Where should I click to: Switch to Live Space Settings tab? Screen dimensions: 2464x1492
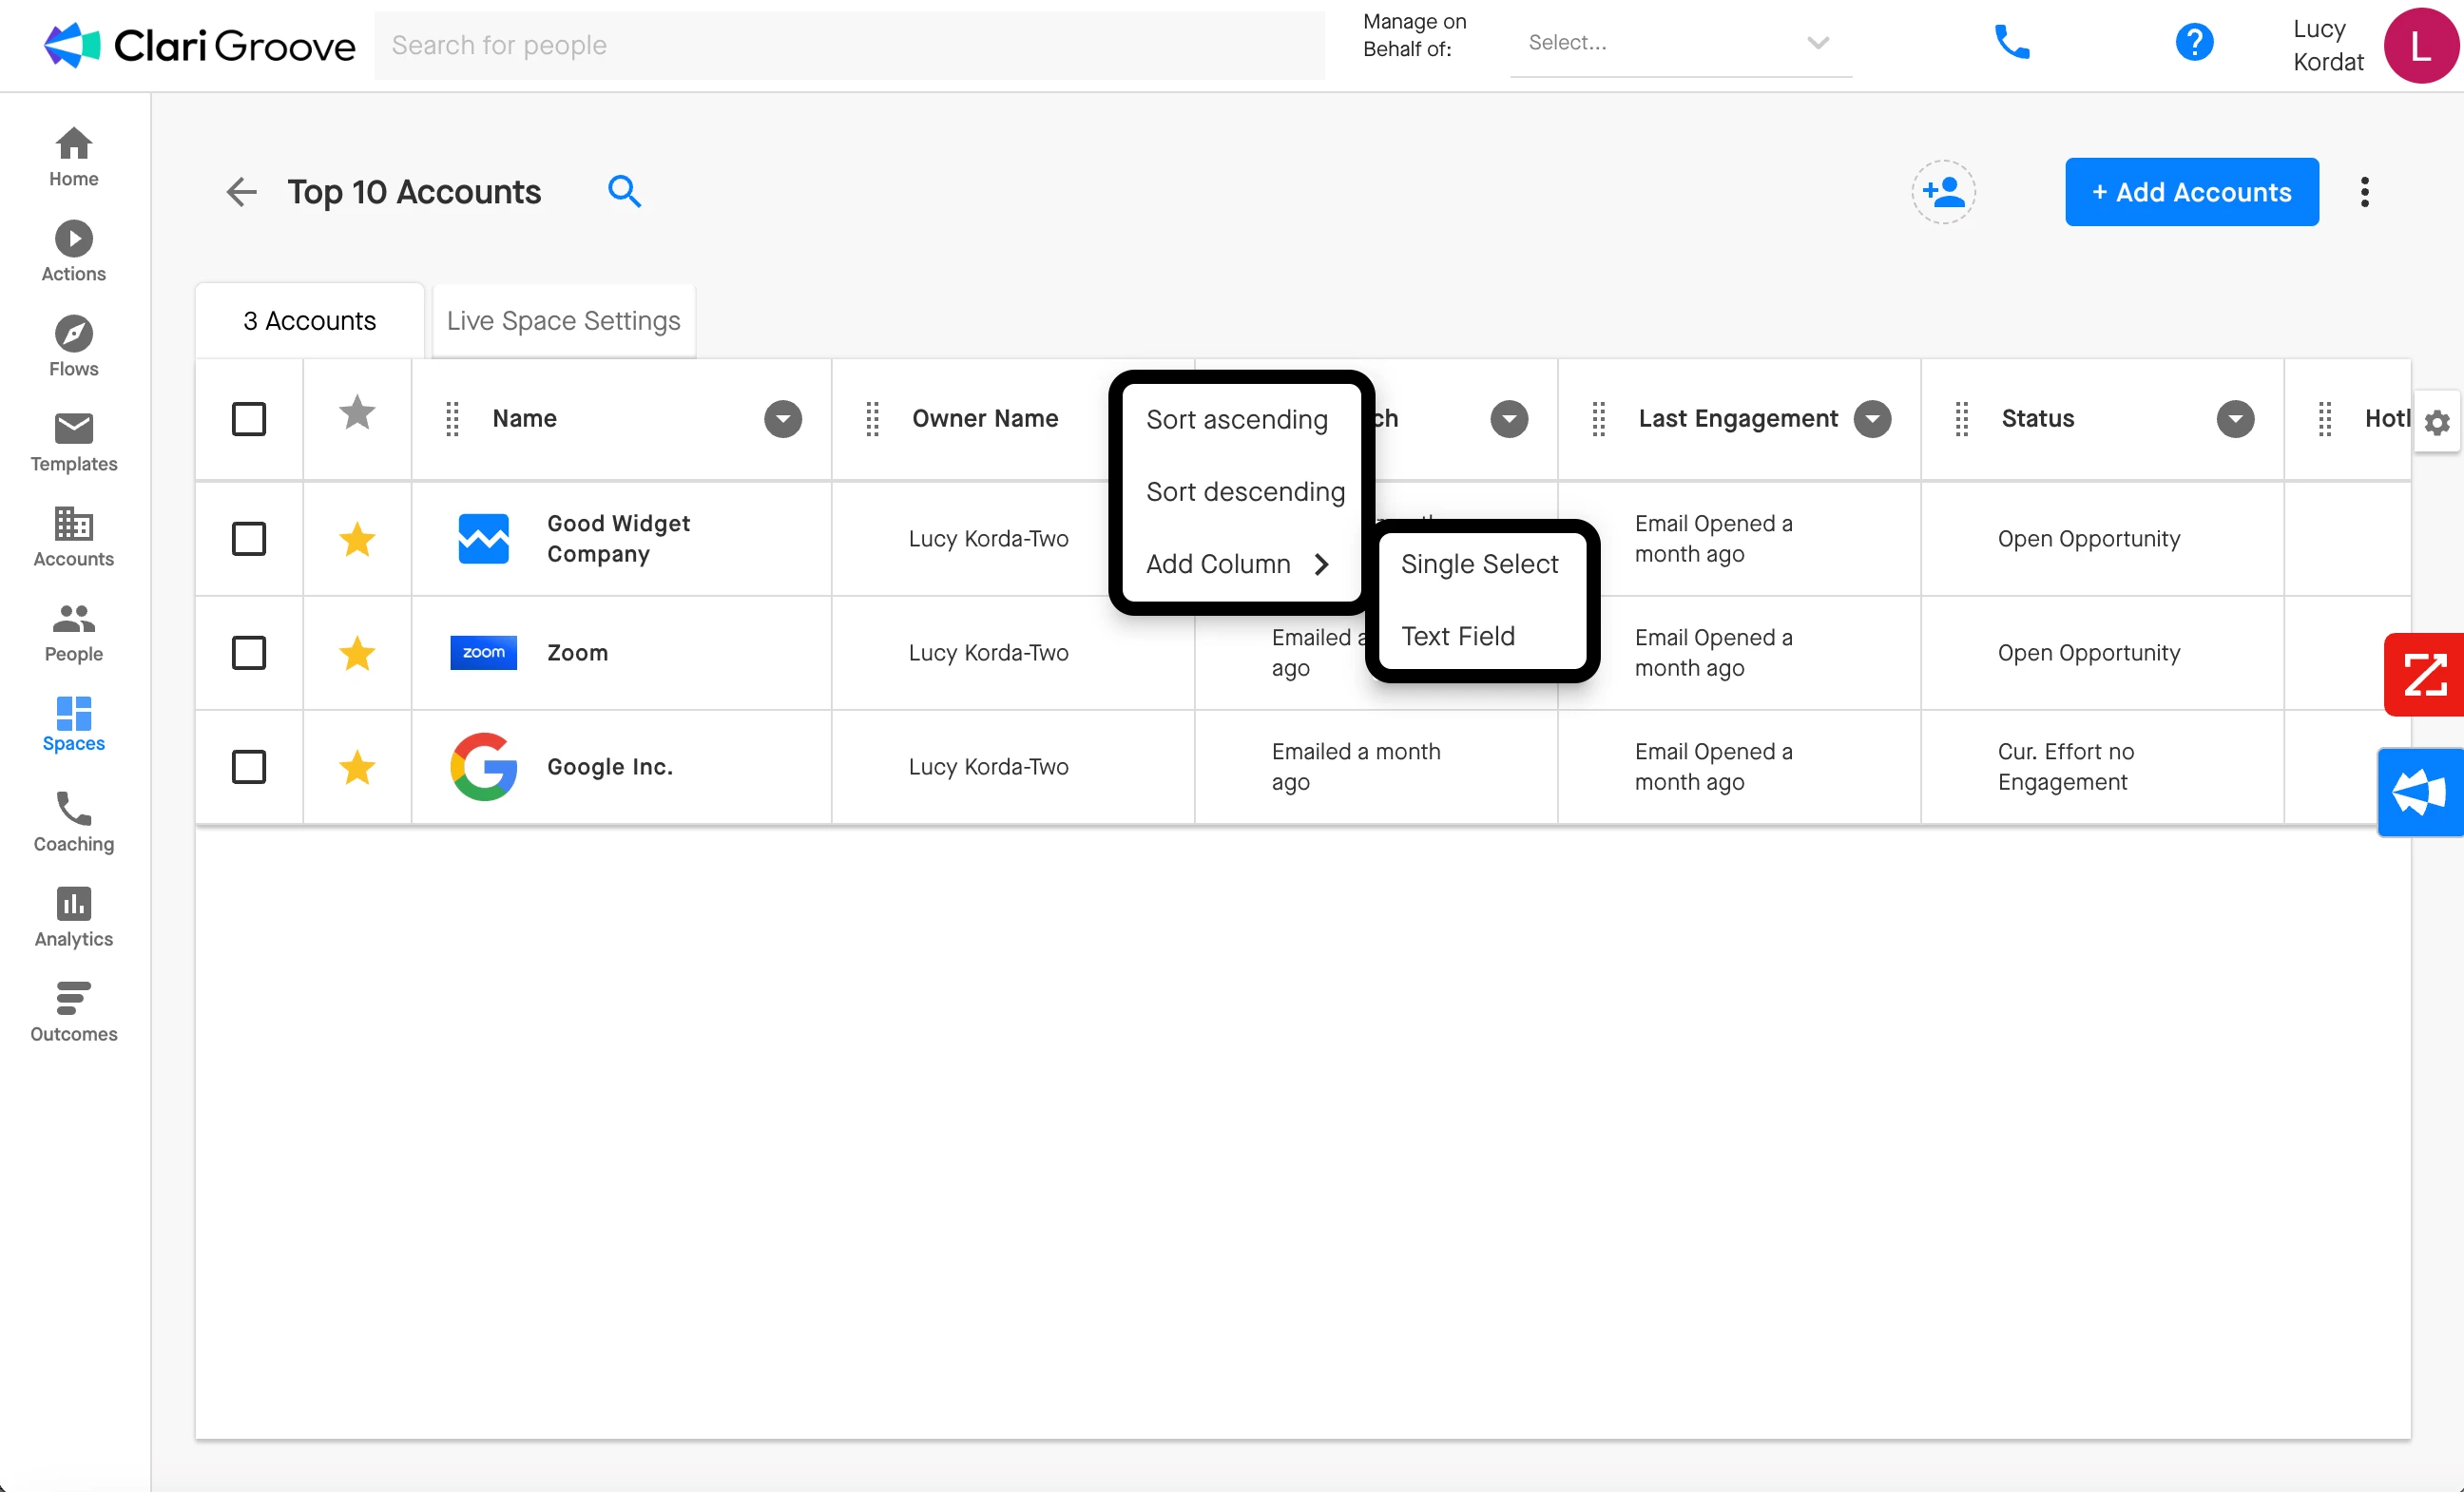(x=563, y=321)
